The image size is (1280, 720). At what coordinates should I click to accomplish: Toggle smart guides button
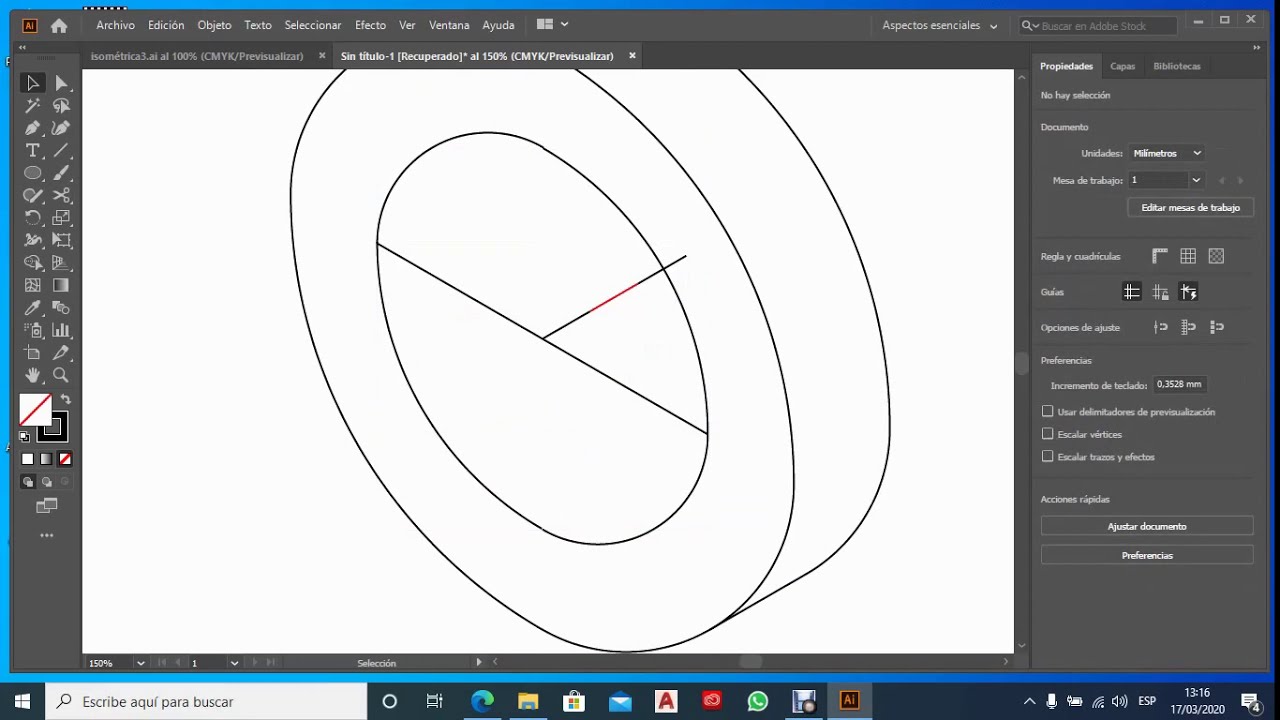1188,292
